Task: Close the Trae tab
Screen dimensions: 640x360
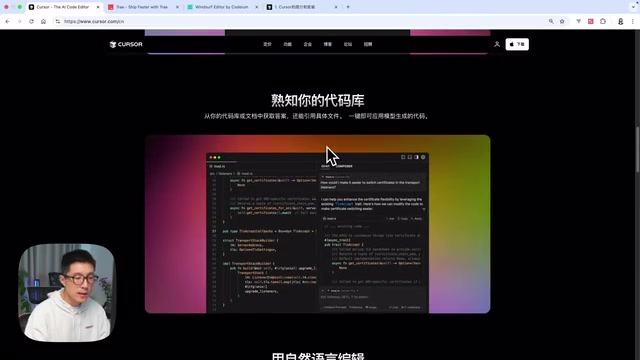Action: [x=177, y=7]
